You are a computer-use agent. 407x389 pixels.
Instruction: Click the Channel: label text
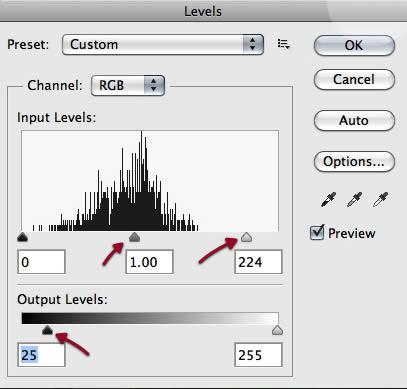[55, 85]
